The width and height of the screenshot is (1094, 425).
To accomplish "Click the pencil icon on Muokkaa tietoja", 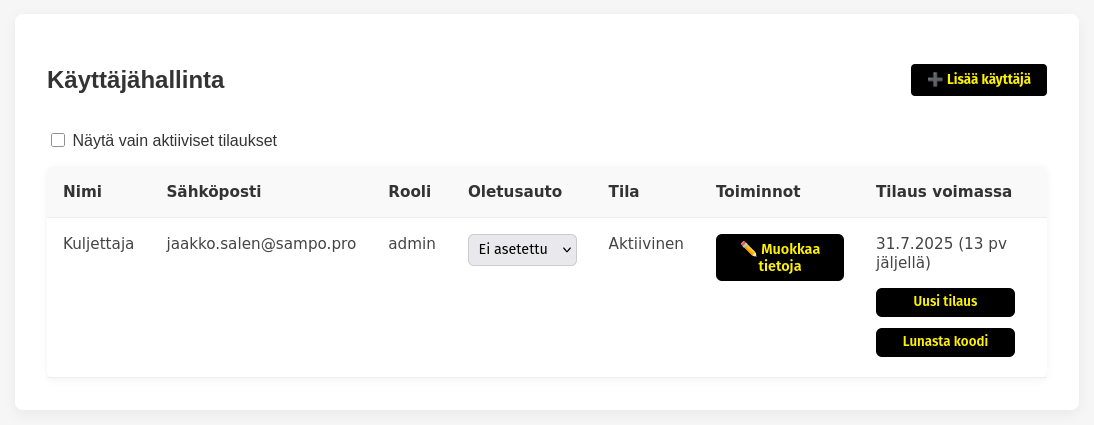I will pyautogui.click(x=749, y=249).
